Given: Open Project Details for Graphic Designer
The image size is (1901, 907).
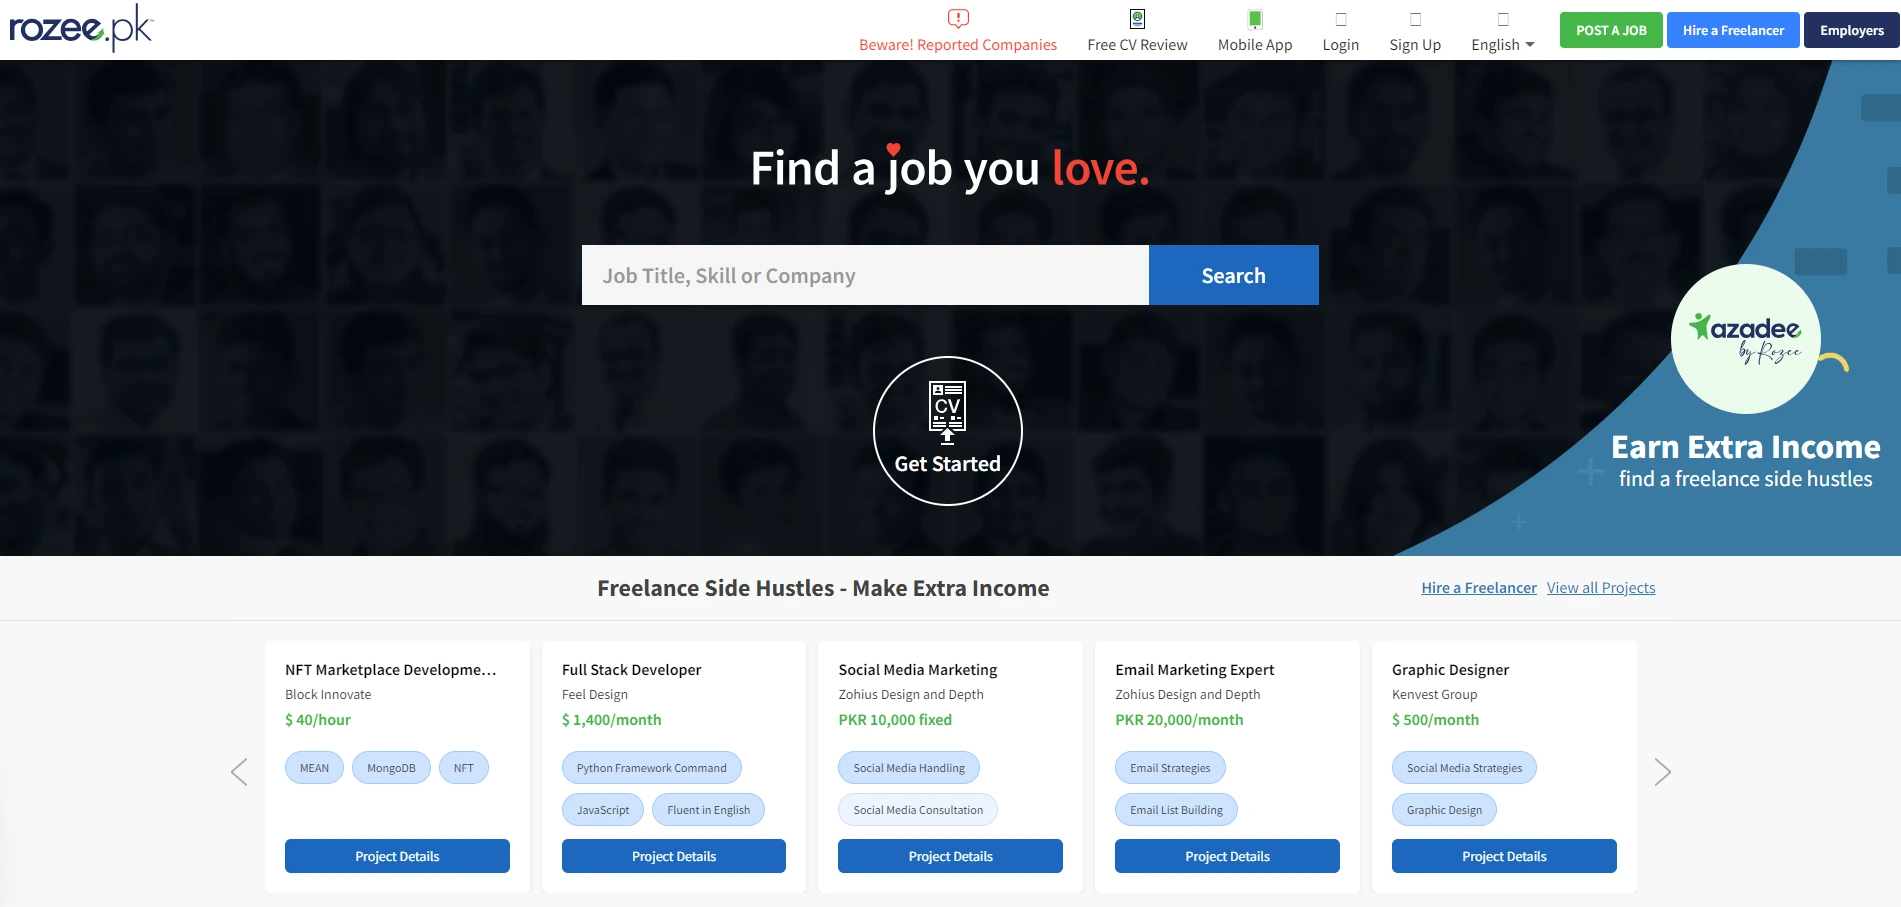Looking at the screenshot, I should point(1504,856).
